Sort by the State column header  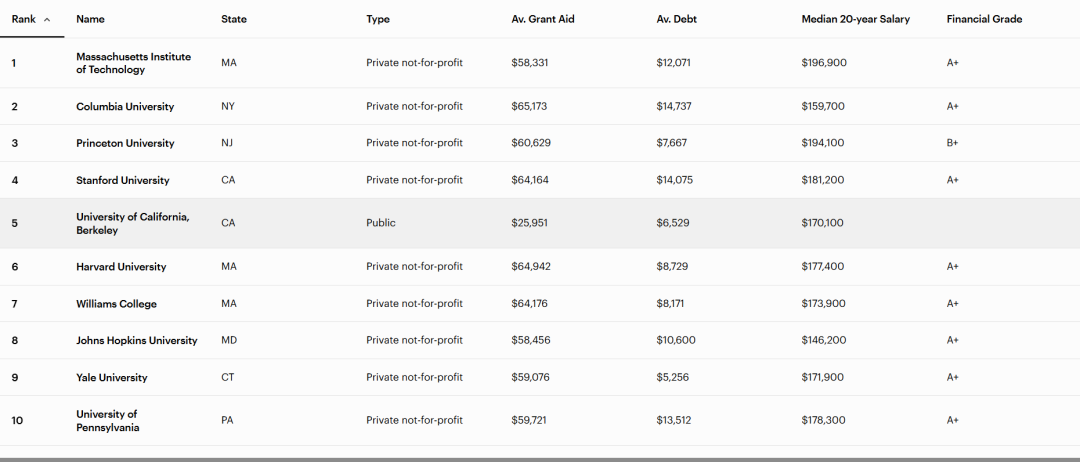pyautogui.click(x=234, y=19)
